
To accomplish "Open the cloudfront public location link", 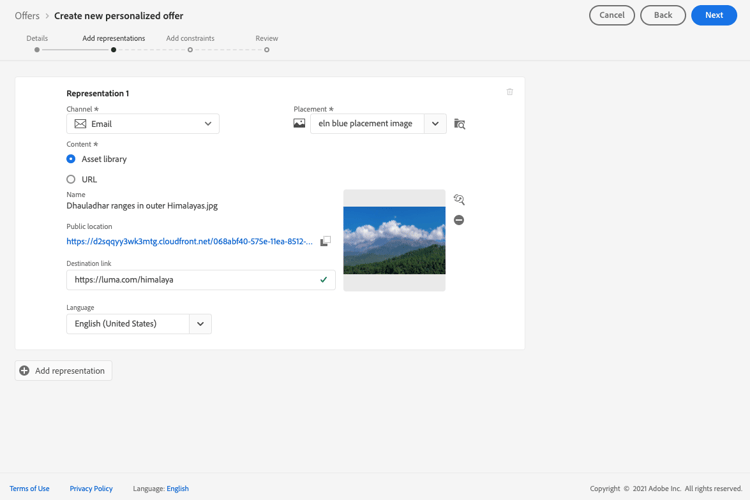I will point(189,241).
